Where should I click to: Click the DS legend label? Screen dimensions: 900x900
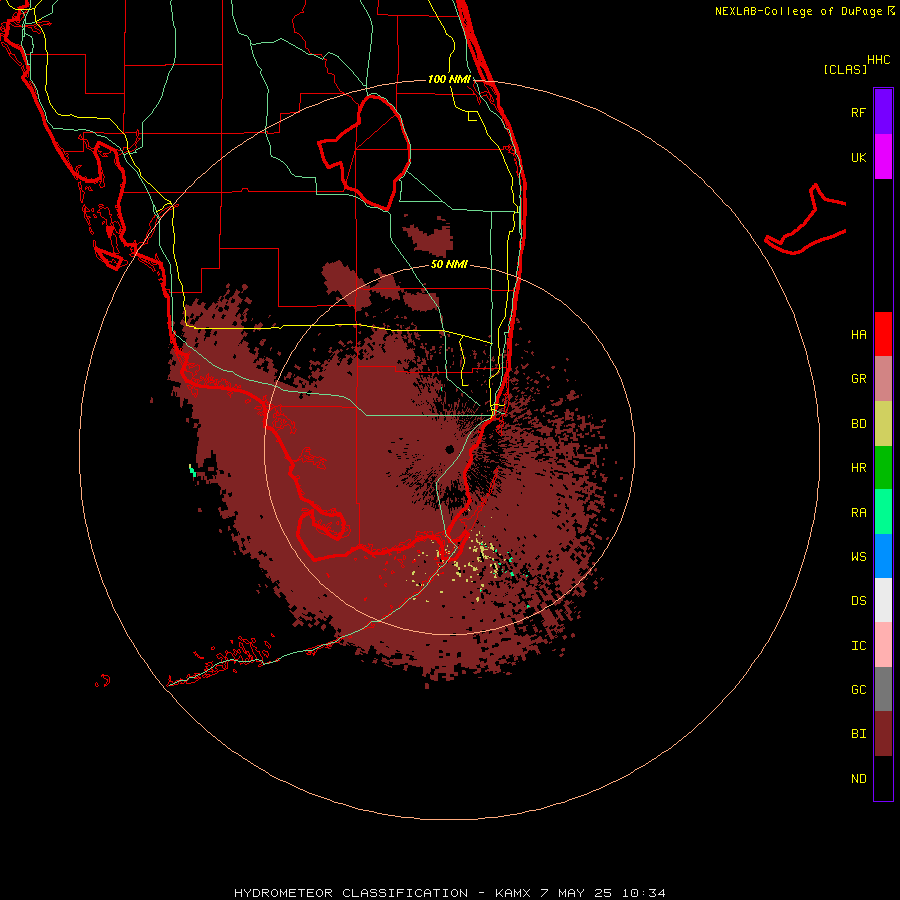(858, 601)
